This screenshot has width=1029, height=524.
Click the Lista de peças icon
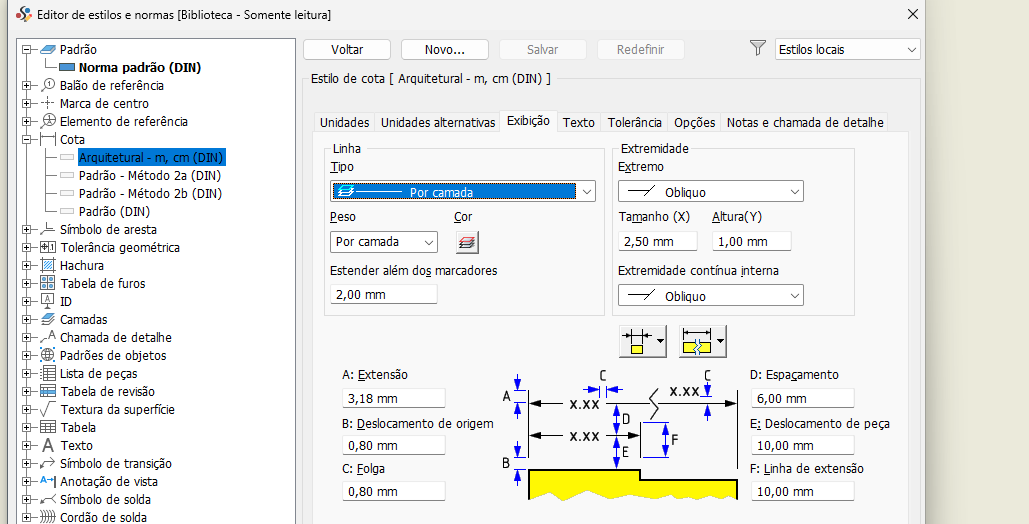tap(48, 373)
